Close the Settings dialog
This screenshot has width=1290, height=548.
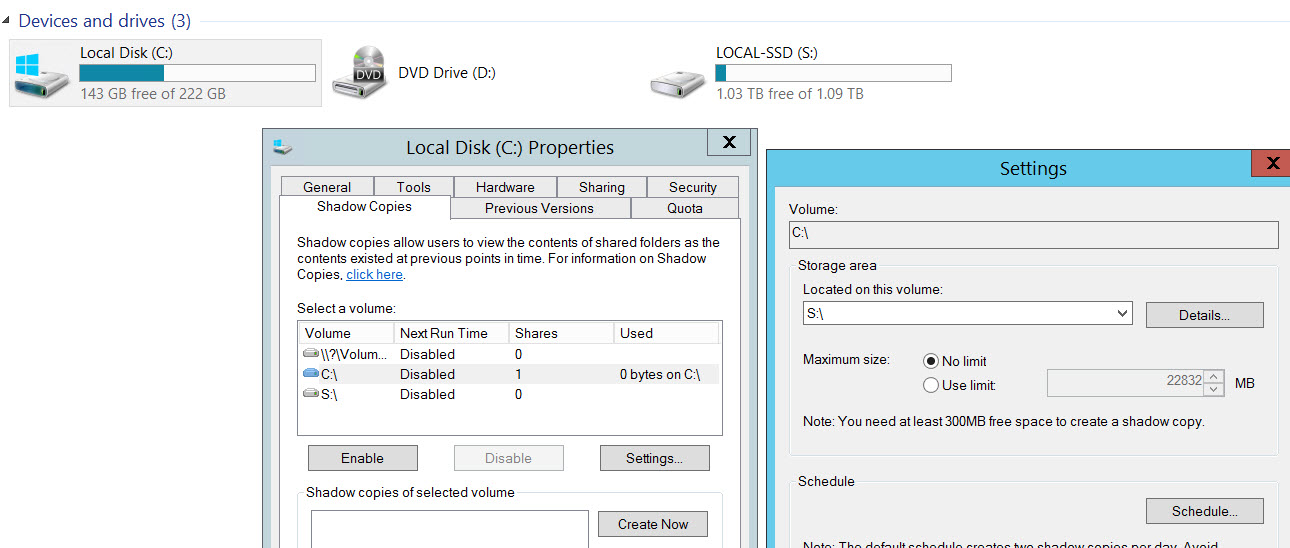[1272, 163]
